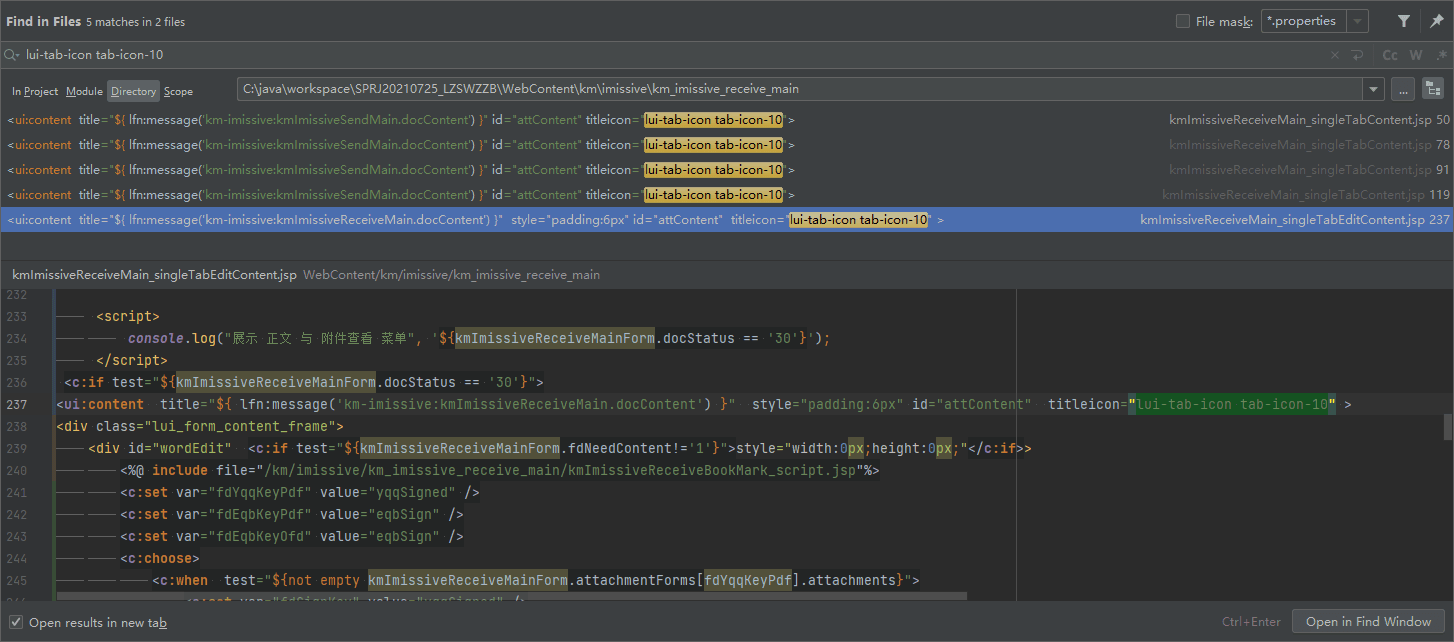Clear the search text with the X icon

tap(1335, 55)
